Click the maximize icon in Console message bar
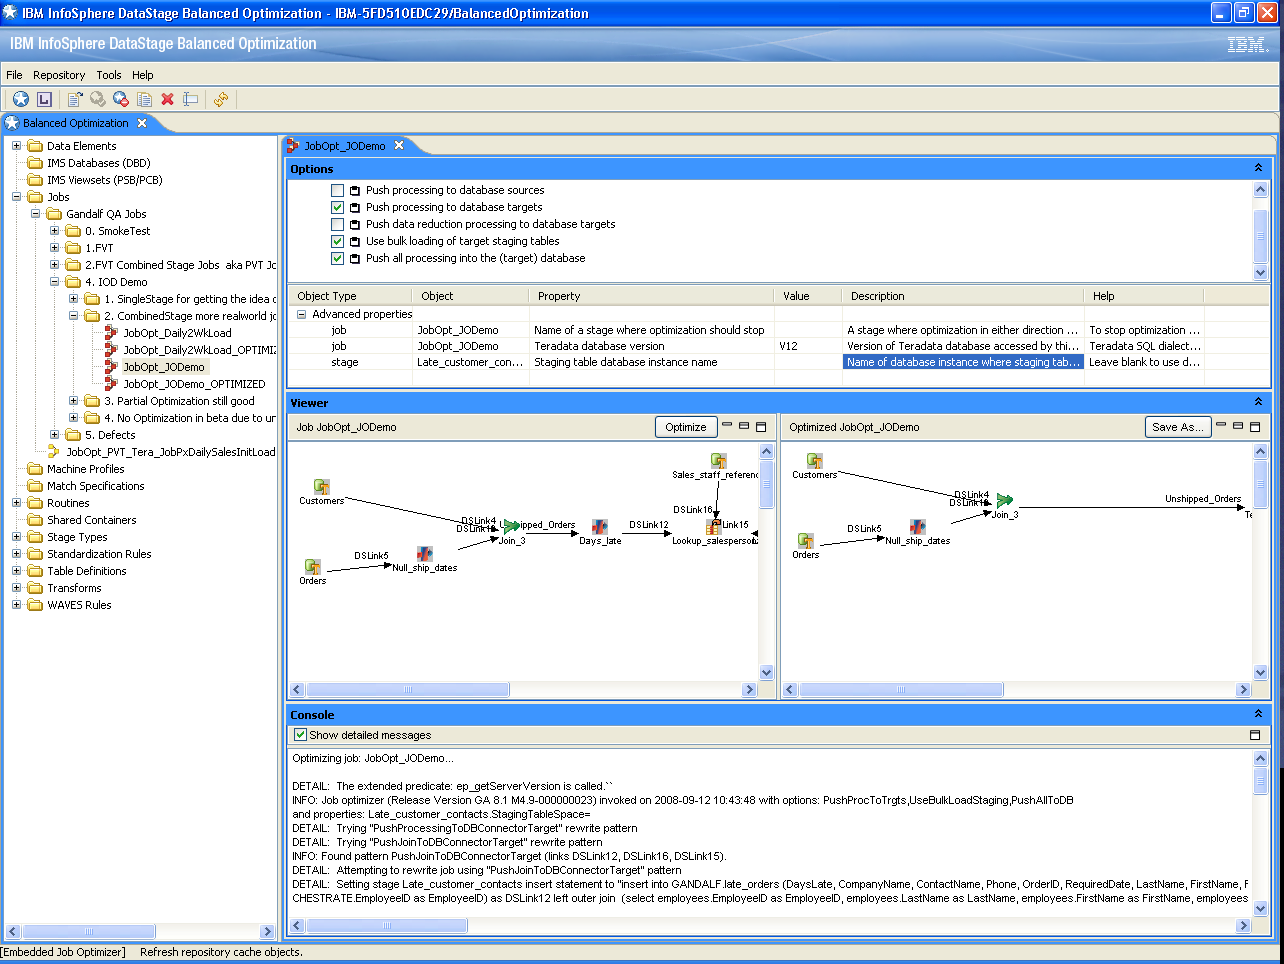Viewport: 1284px width, 964px height. point(1255,735)
